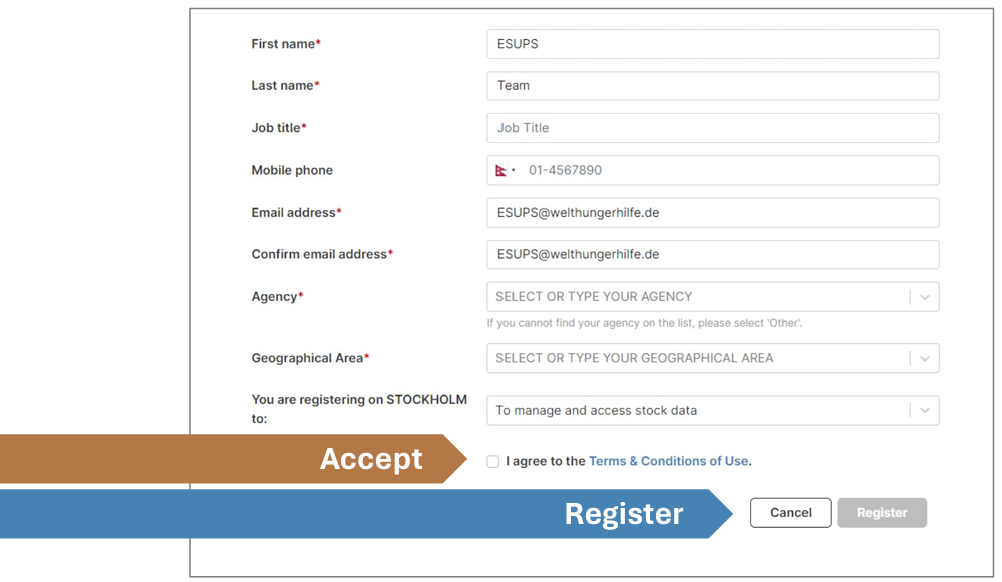Check the Terms & Conditions agreement box
This screenshot has width=1002, height=582.
click(x=493, y=462)
